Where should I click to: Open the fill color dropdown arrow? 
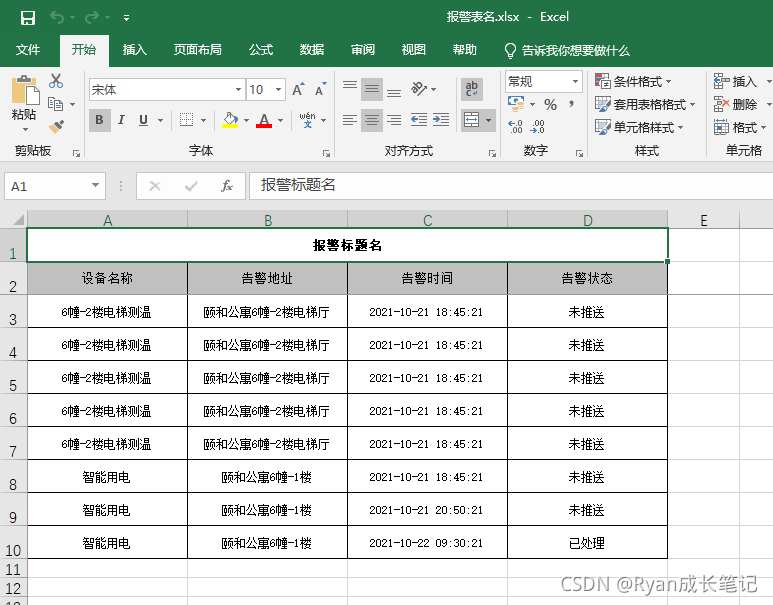pyautogui.click(x=246, y=120)
